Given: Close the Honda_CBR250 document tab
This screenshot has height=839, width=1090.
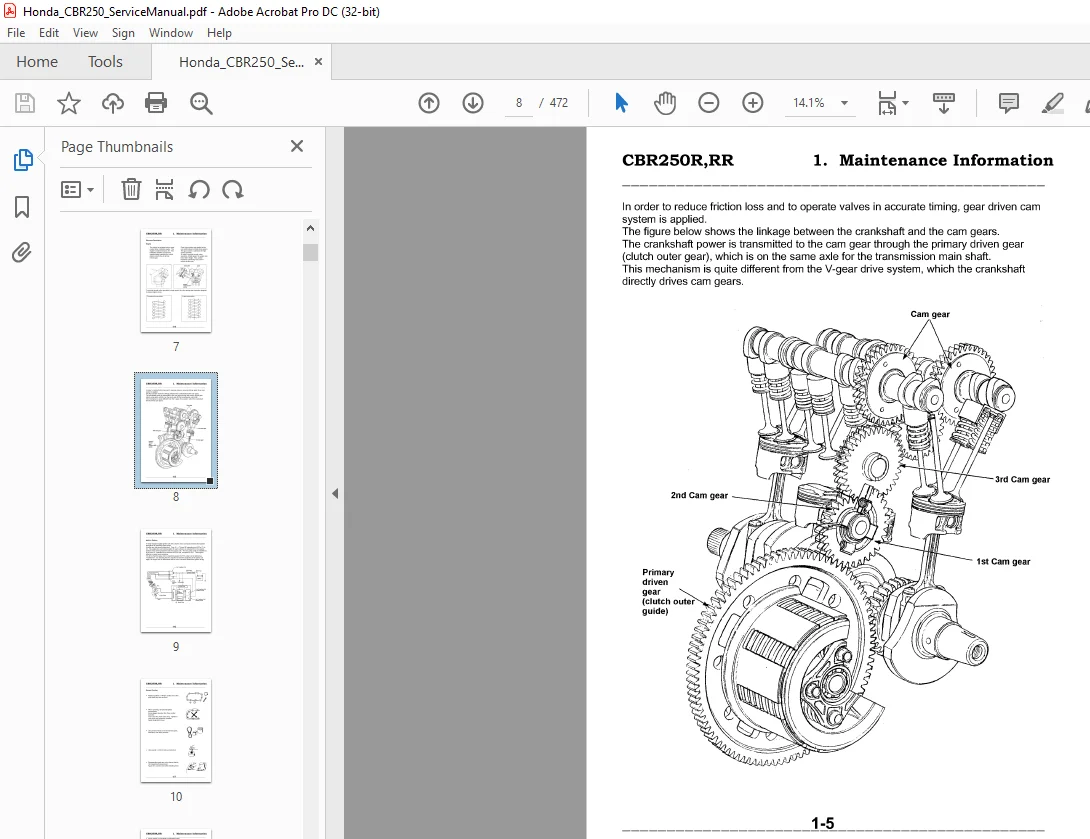Looking at the screenshot, I should pyautogui.click(x=318, y=61).
